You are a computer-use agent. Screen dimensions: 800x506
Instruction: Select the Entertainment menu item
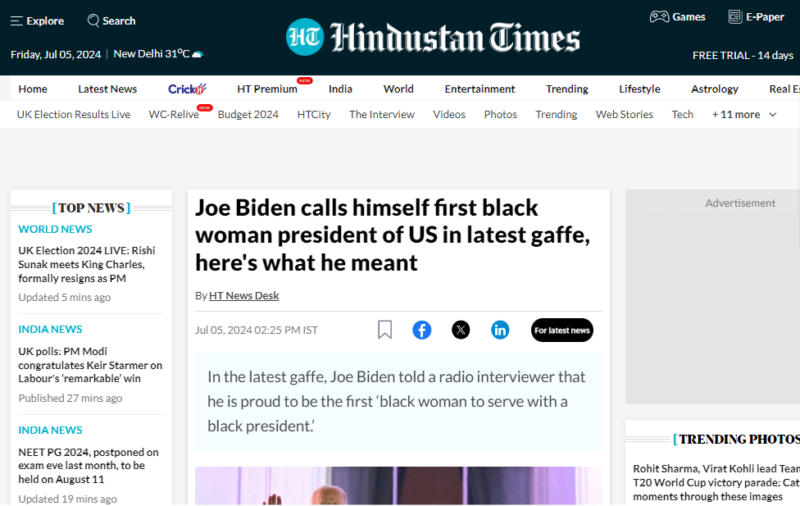pos(480,89)
